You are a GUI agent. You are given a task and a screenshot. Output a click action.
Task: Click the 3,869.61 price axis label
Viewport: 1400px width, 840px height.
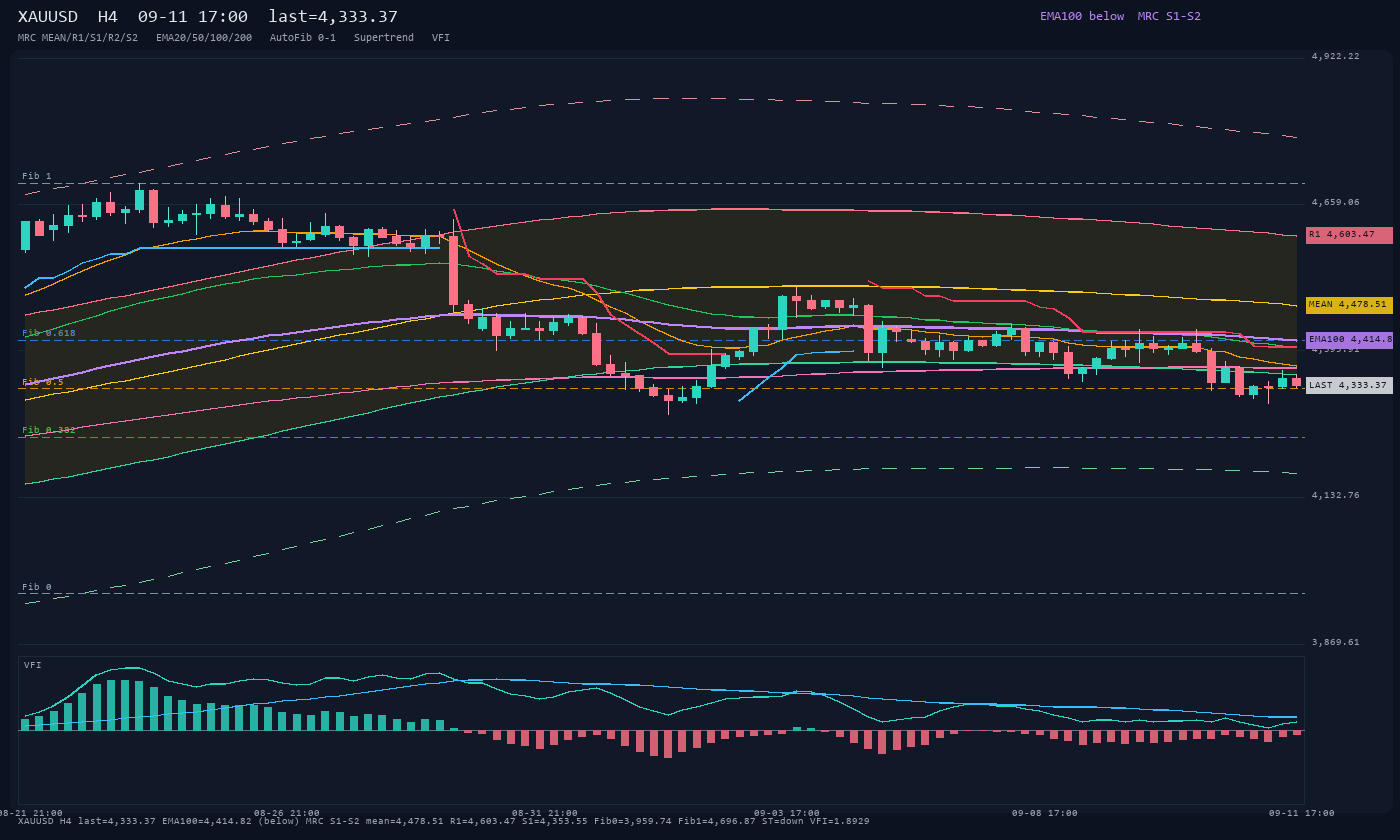click(x=1336, y=642)
